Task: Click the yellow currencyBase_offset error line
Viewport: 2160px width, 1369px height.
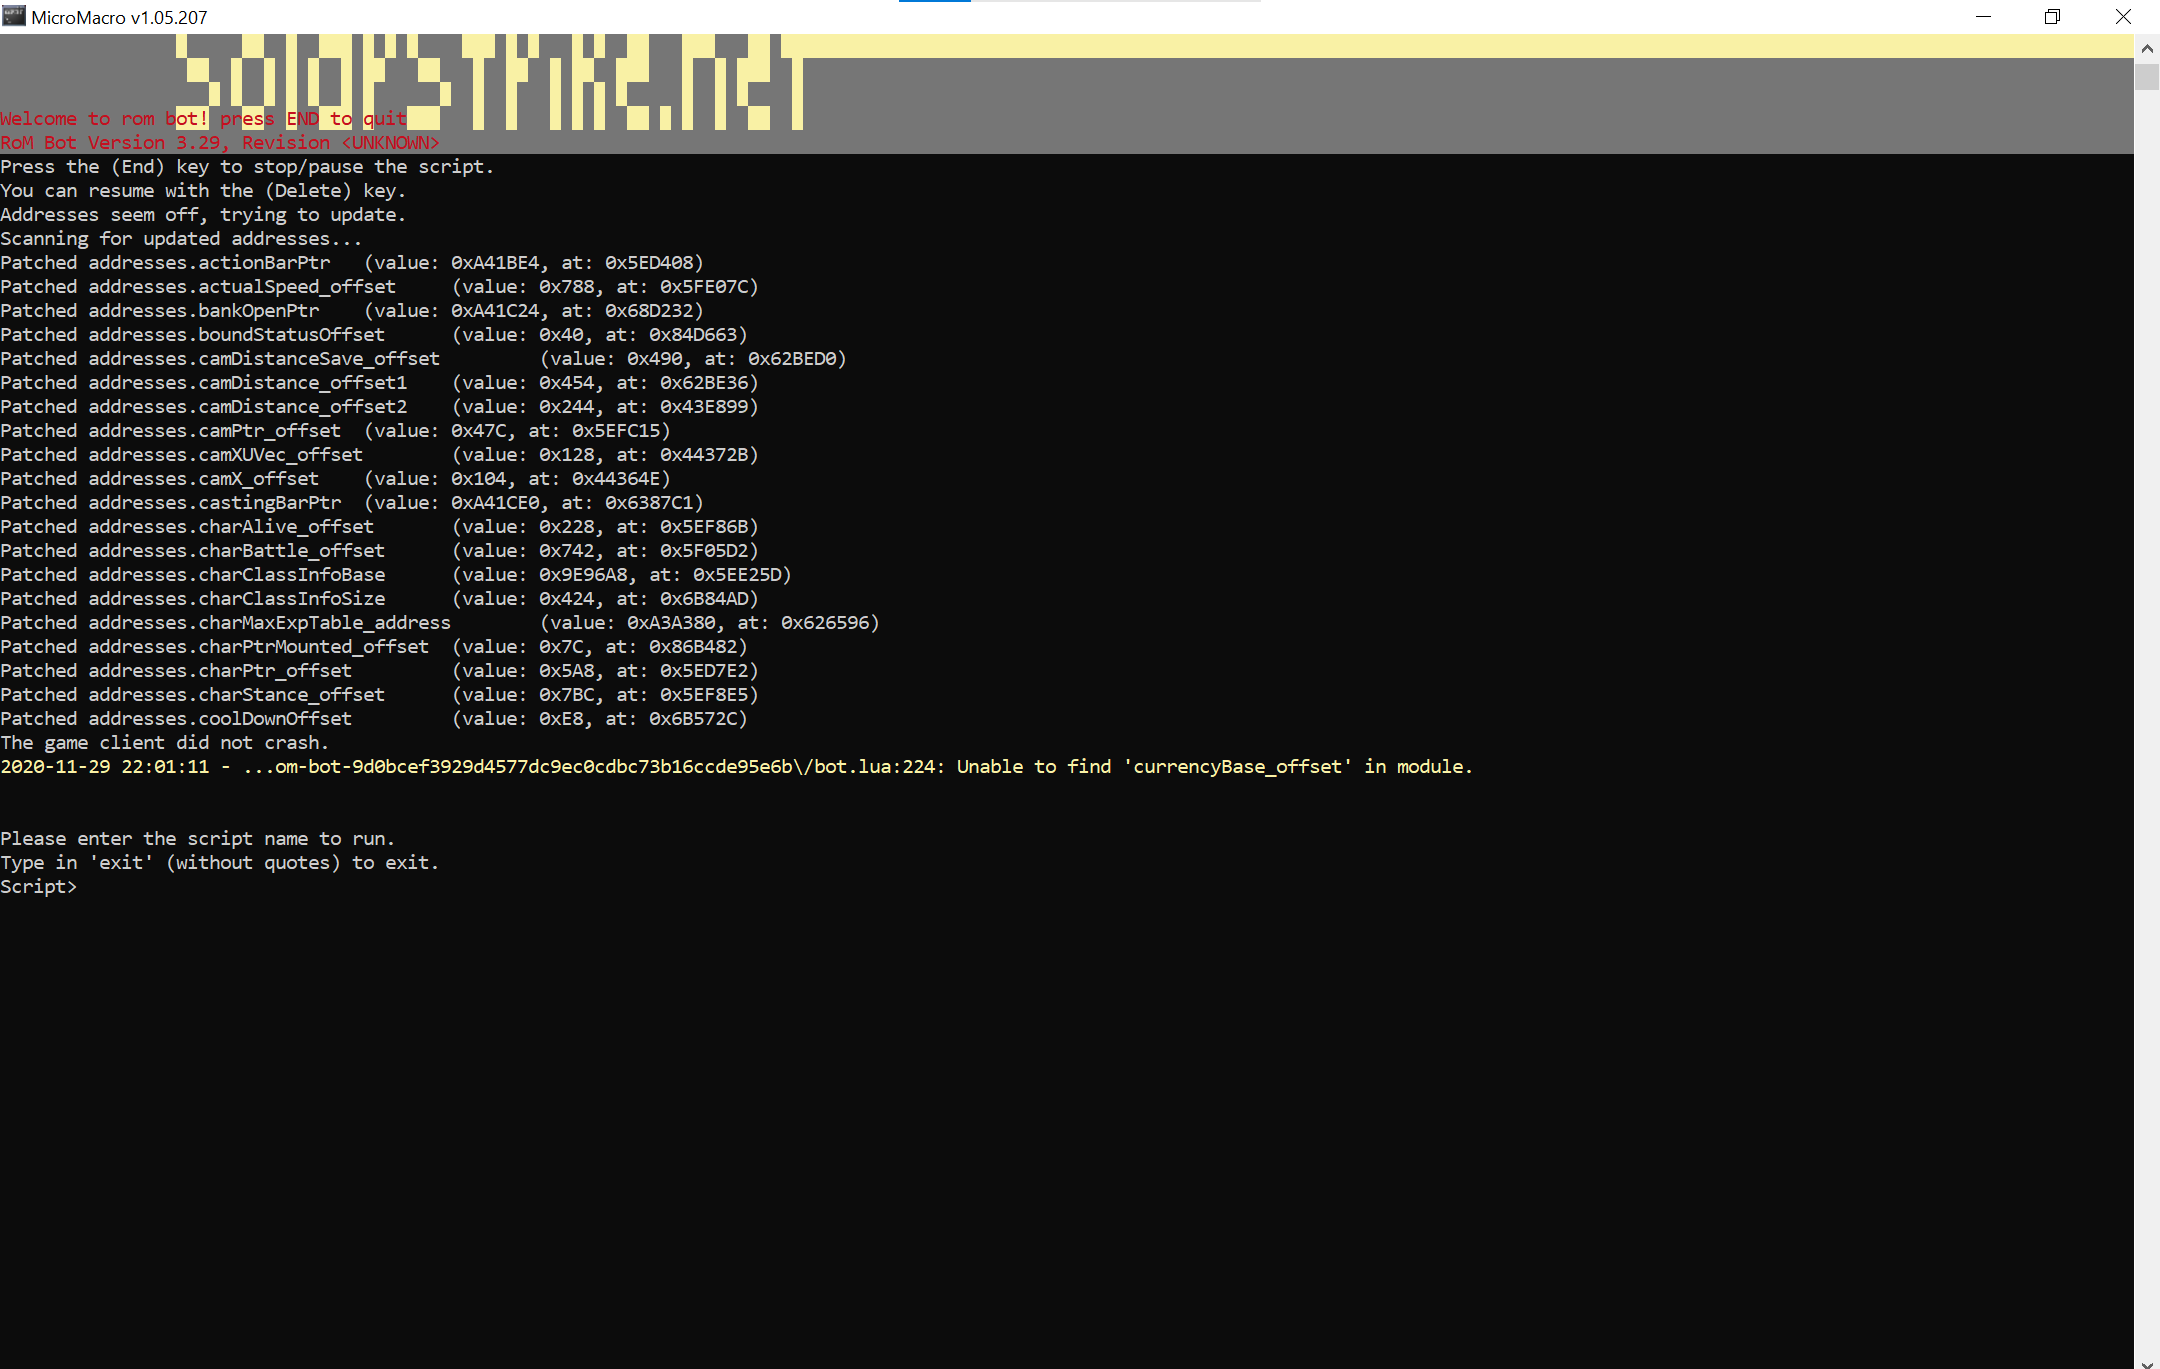Action: tap(736, 767)
